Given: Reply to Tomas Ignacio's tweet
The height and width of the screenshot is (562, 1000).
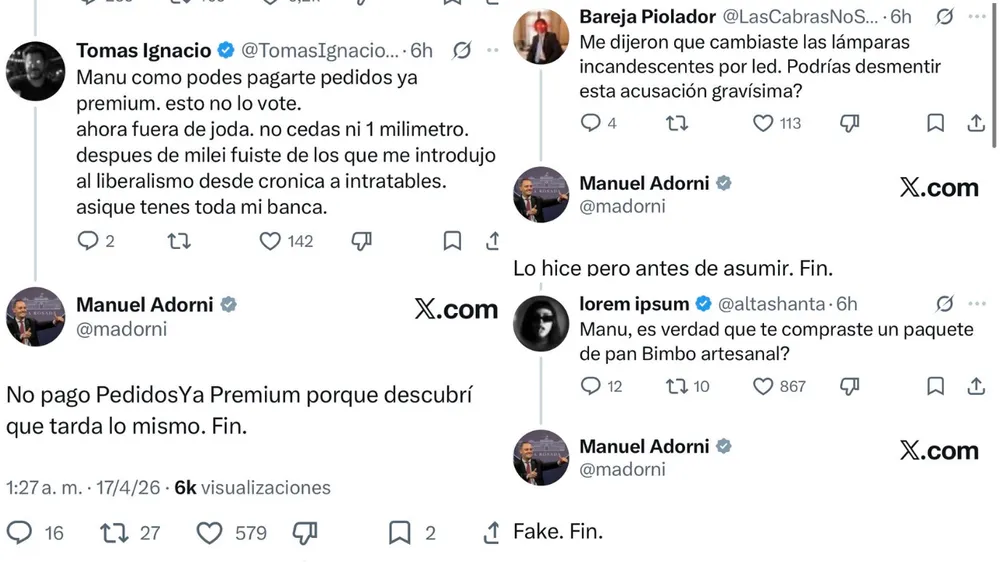Looking at the screenshot, I should 88,241.
